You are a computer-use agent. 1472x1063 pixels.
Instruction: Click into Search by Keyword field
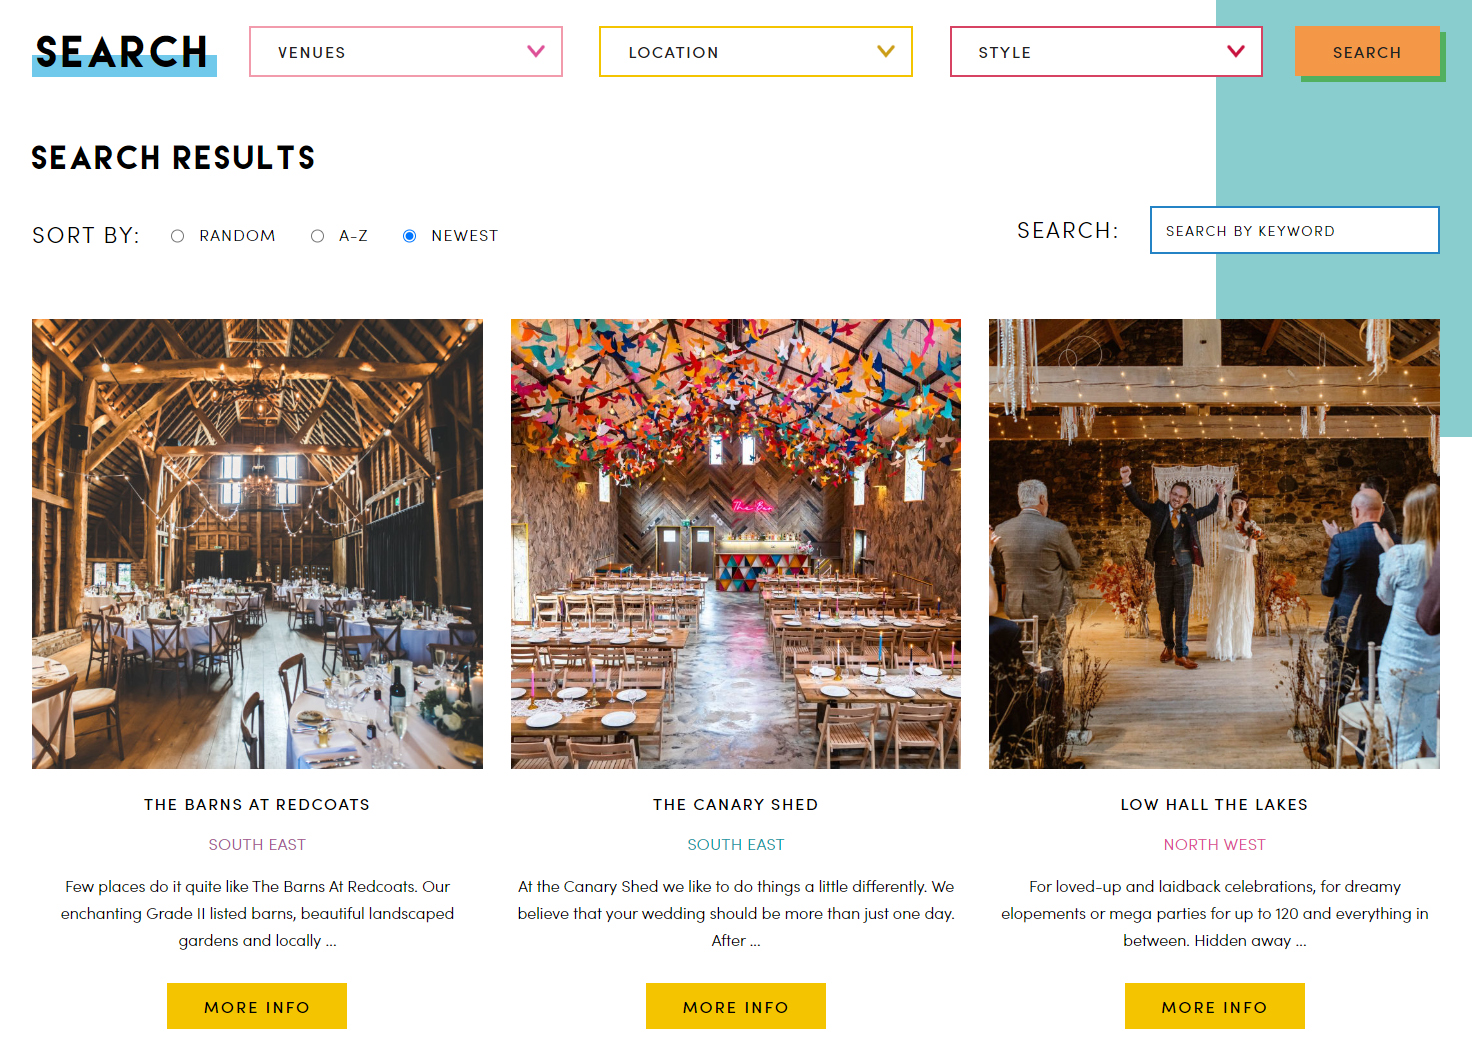click(x=1294, y=231)
